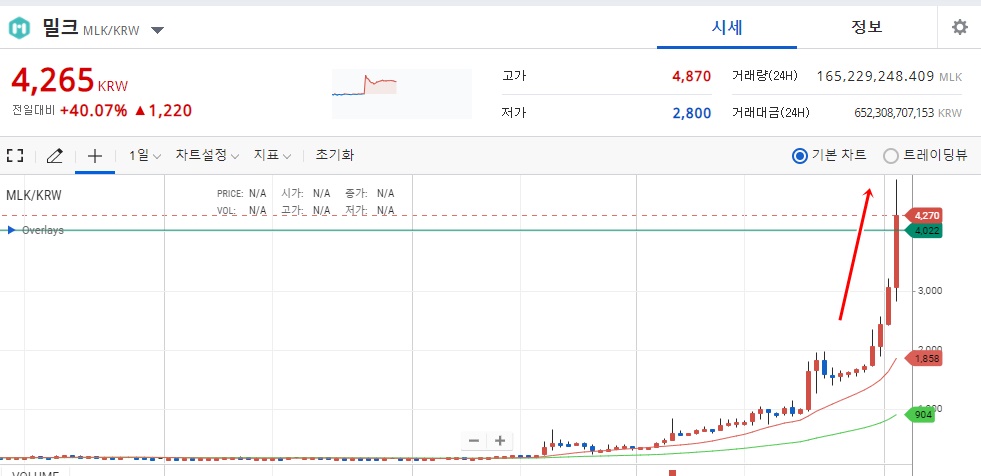981x476 pixels.
Task: Open the 차트설정 dropdown
Action: point(207,155)
